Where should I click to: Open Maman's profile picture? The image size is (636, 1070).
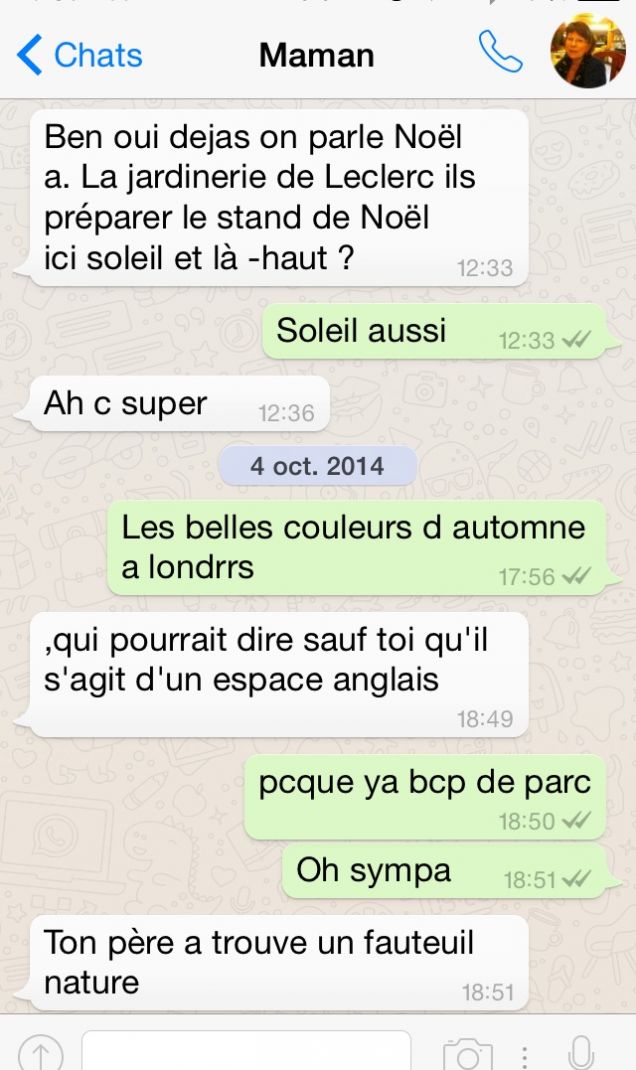(x=588, y=51)
